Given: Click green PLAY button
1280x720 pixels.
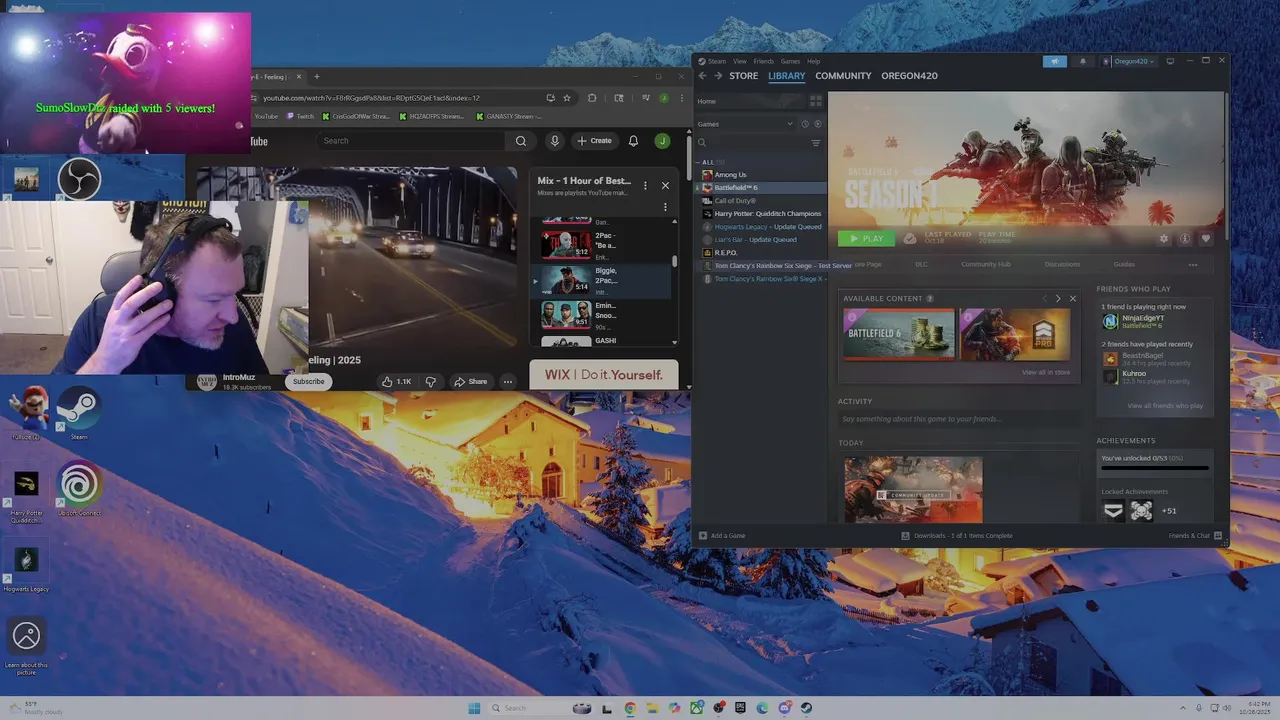Looking at the screenshot, I should [866, 239].
